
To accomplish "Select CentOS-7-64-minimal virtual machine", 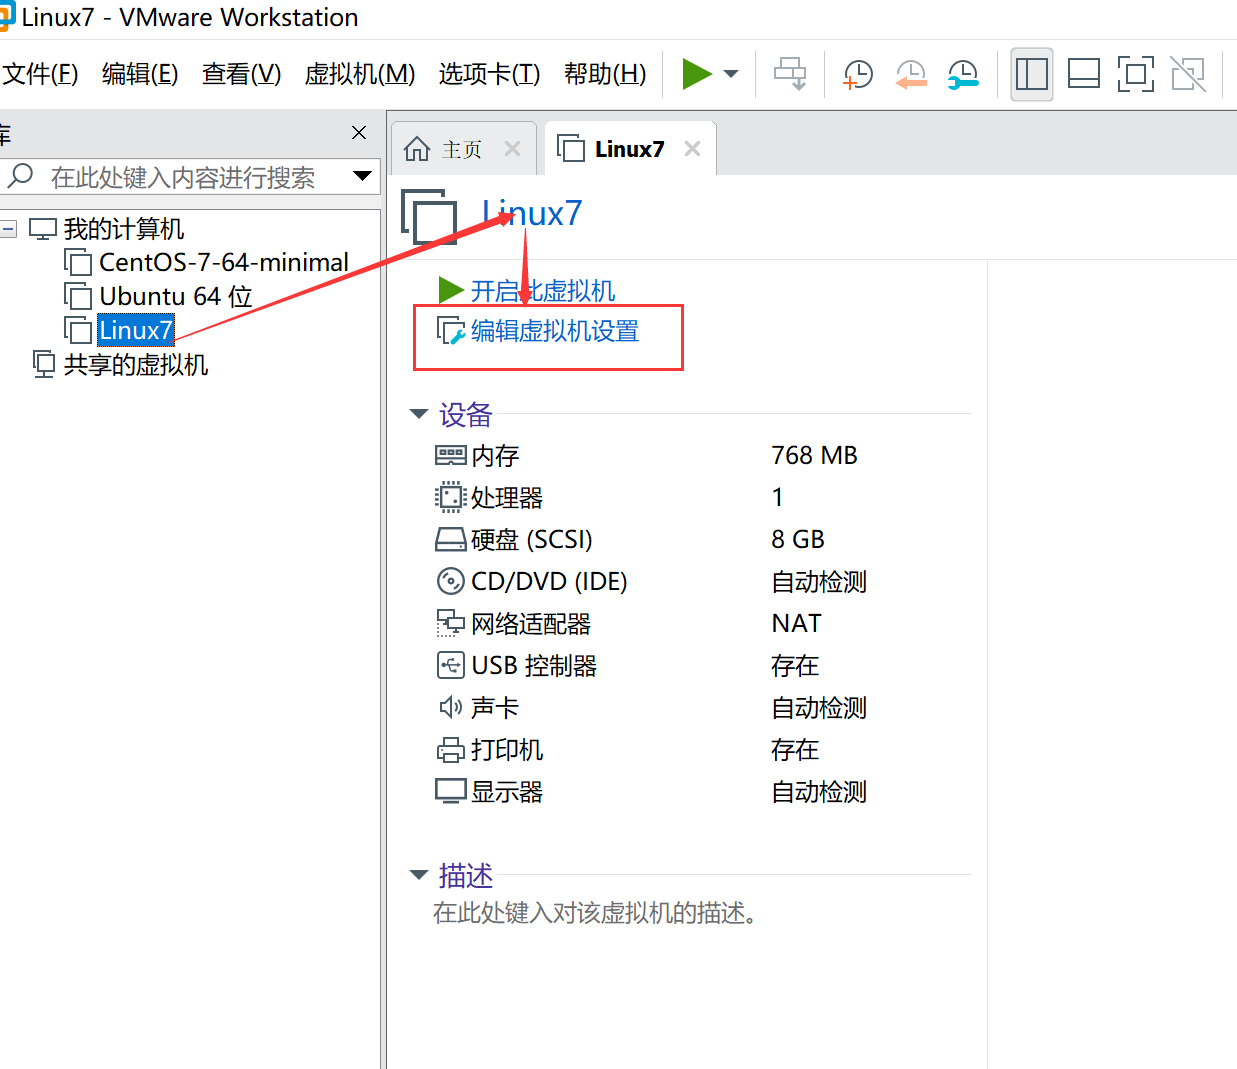I will tap(224, 263).
